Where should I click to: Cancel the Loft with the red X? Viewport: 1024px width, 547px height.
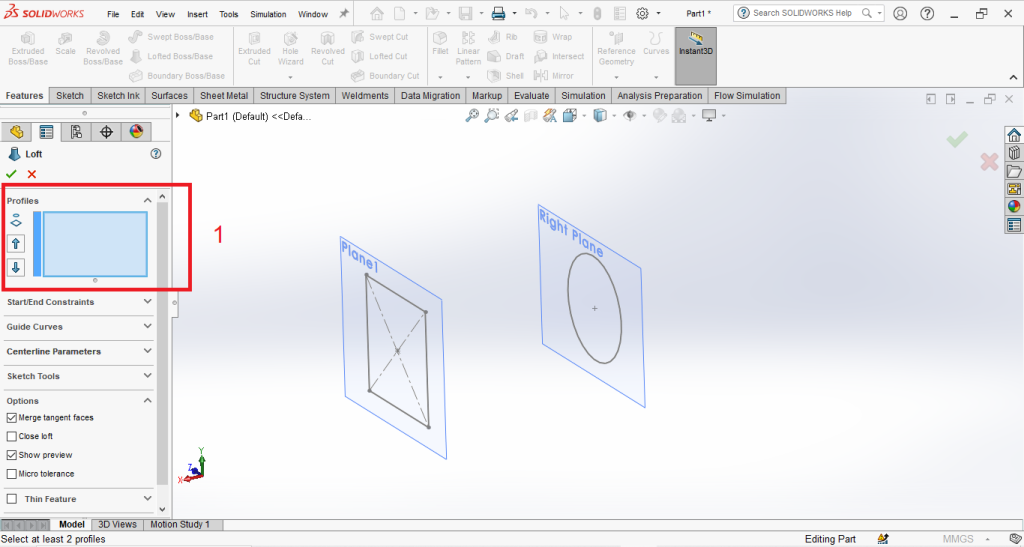(x=32, y=174)
